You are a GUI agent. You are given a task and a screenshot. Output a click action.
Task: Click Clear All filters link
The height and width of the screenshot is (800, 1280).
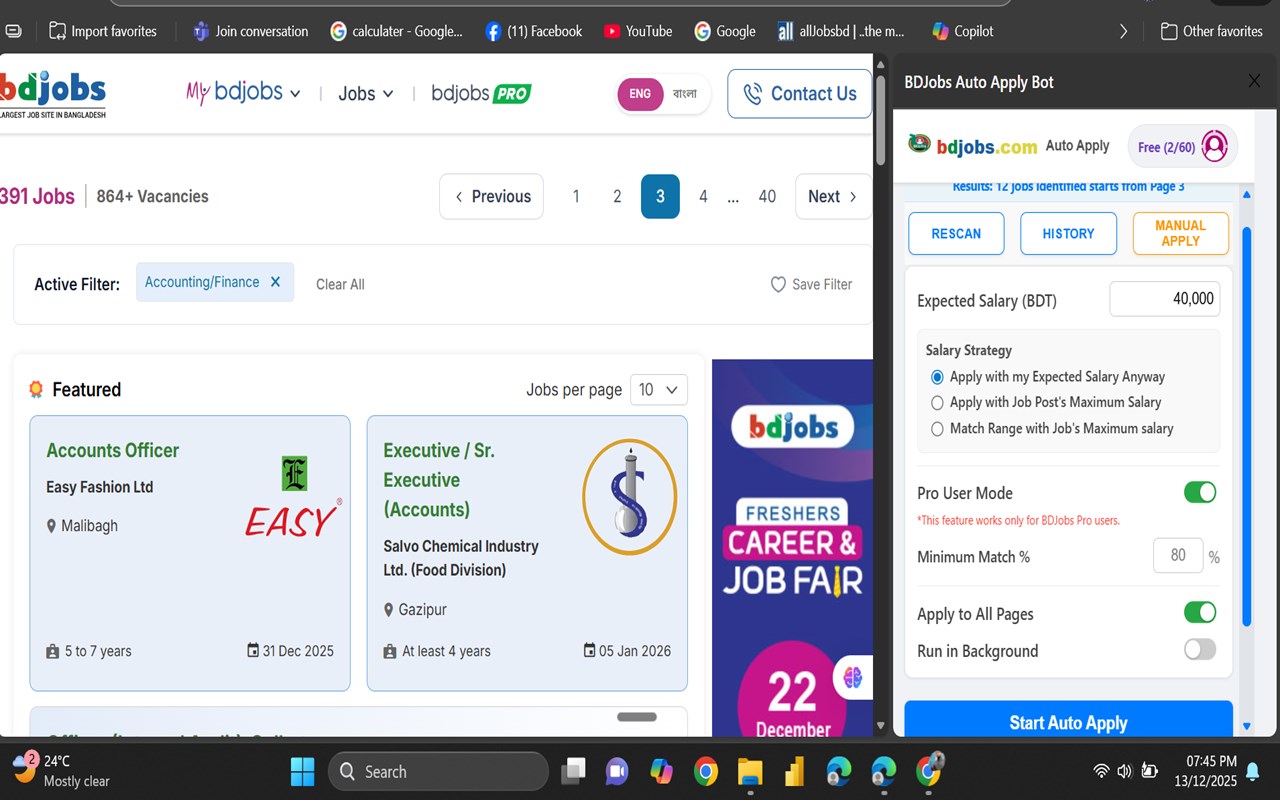tap(340, 284)
